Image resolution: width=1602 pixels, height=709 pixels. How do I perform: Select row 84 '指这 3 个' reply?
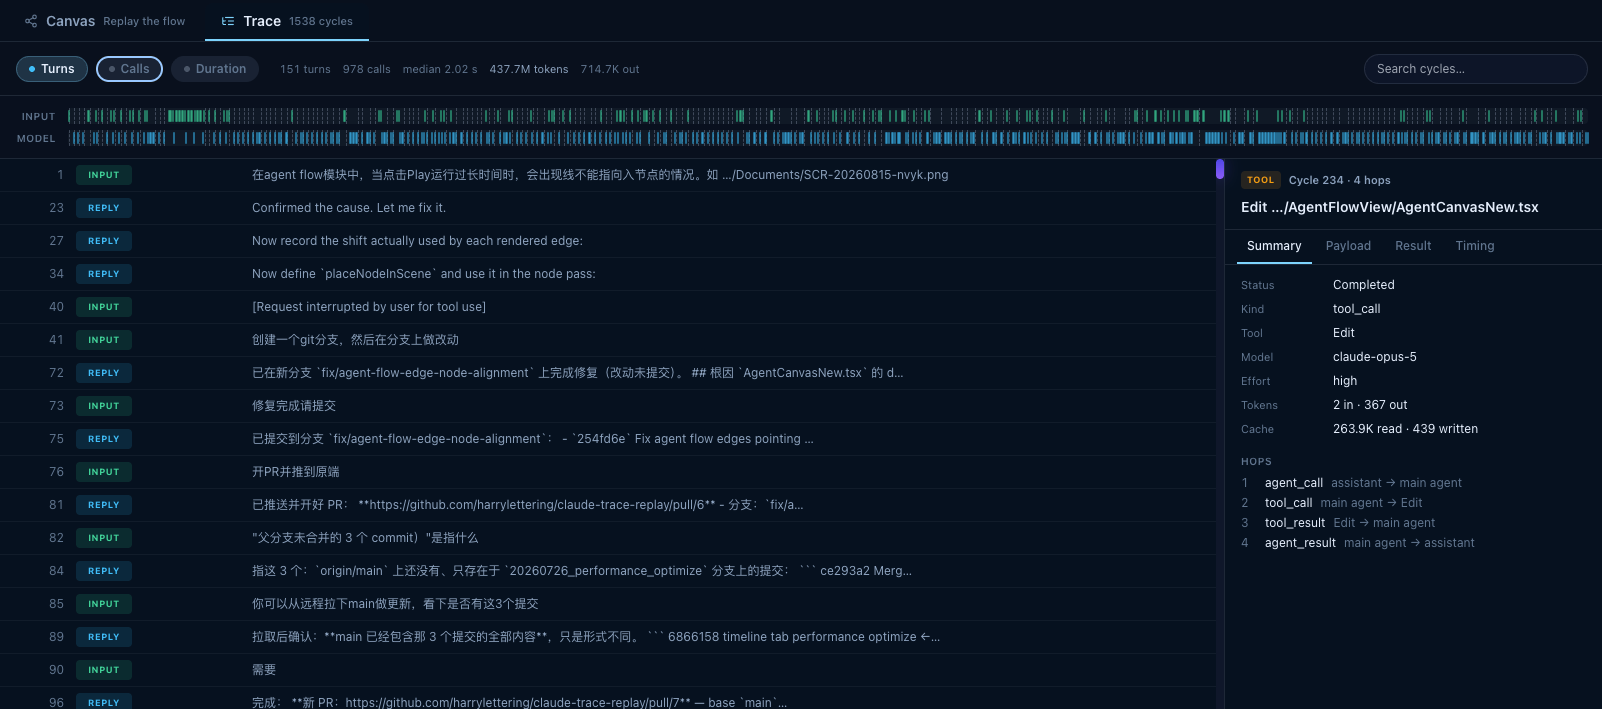coord(608,571)
